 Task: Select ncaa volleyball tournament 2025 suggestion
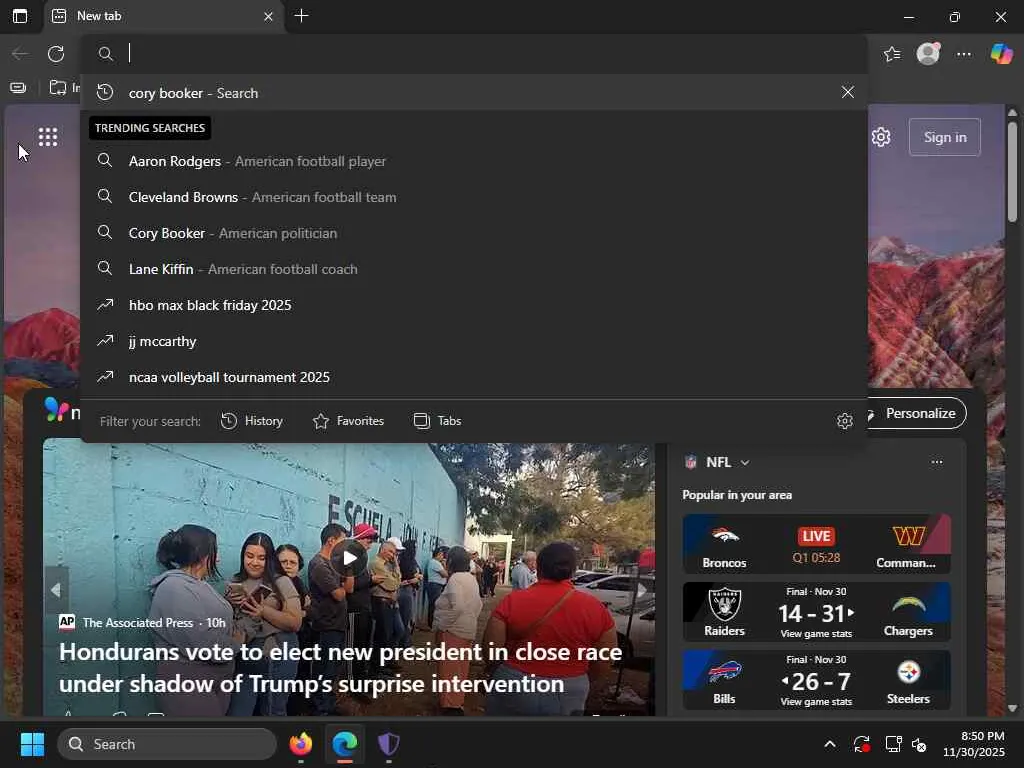(x=474, y=377)
